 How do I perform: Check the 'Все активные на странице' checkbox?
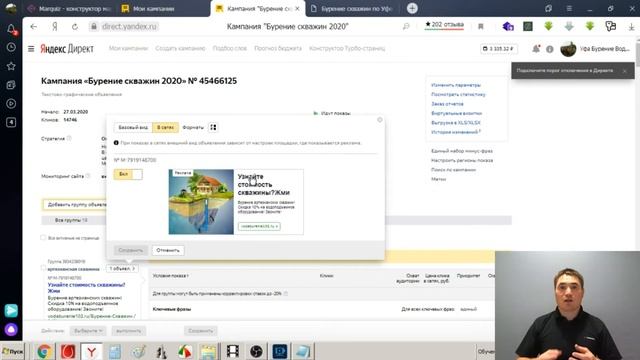tap(43, 238)
